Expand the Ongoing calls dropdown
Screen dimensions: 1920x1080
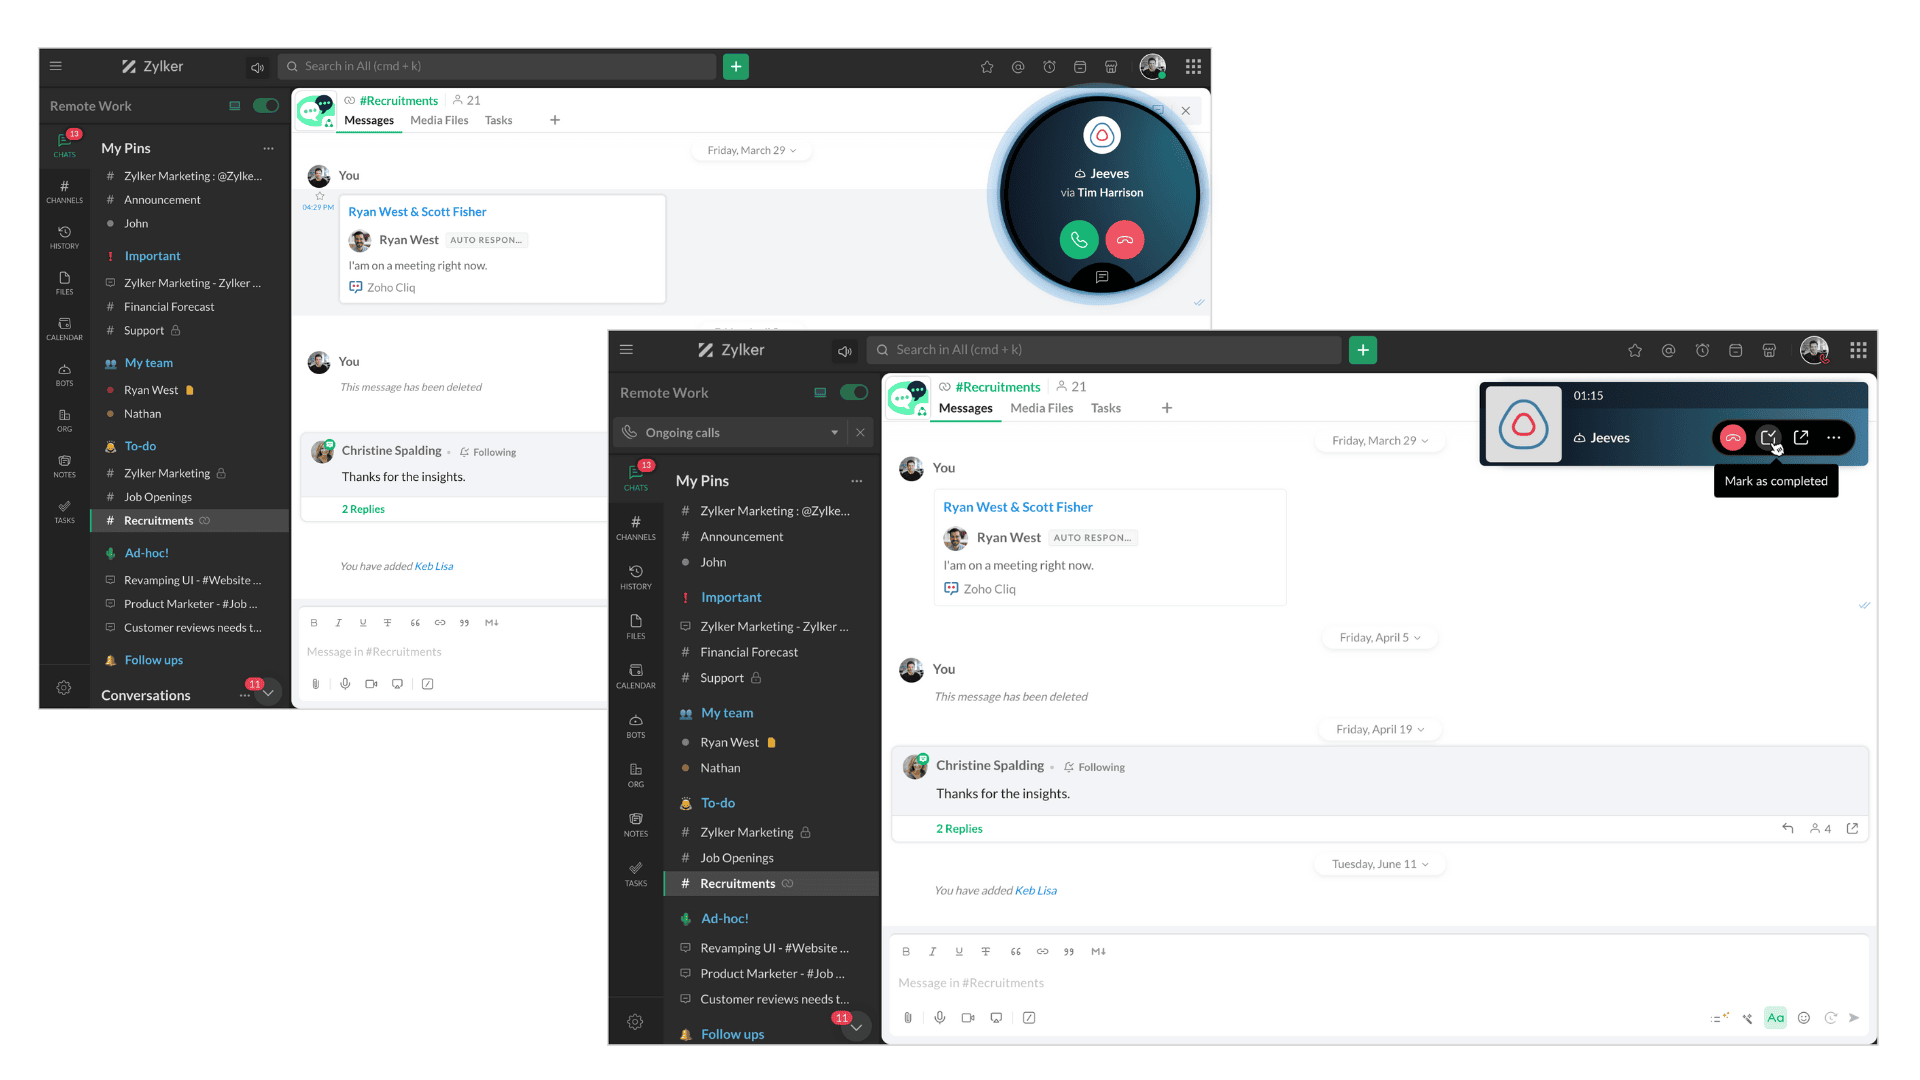point(834,433)
